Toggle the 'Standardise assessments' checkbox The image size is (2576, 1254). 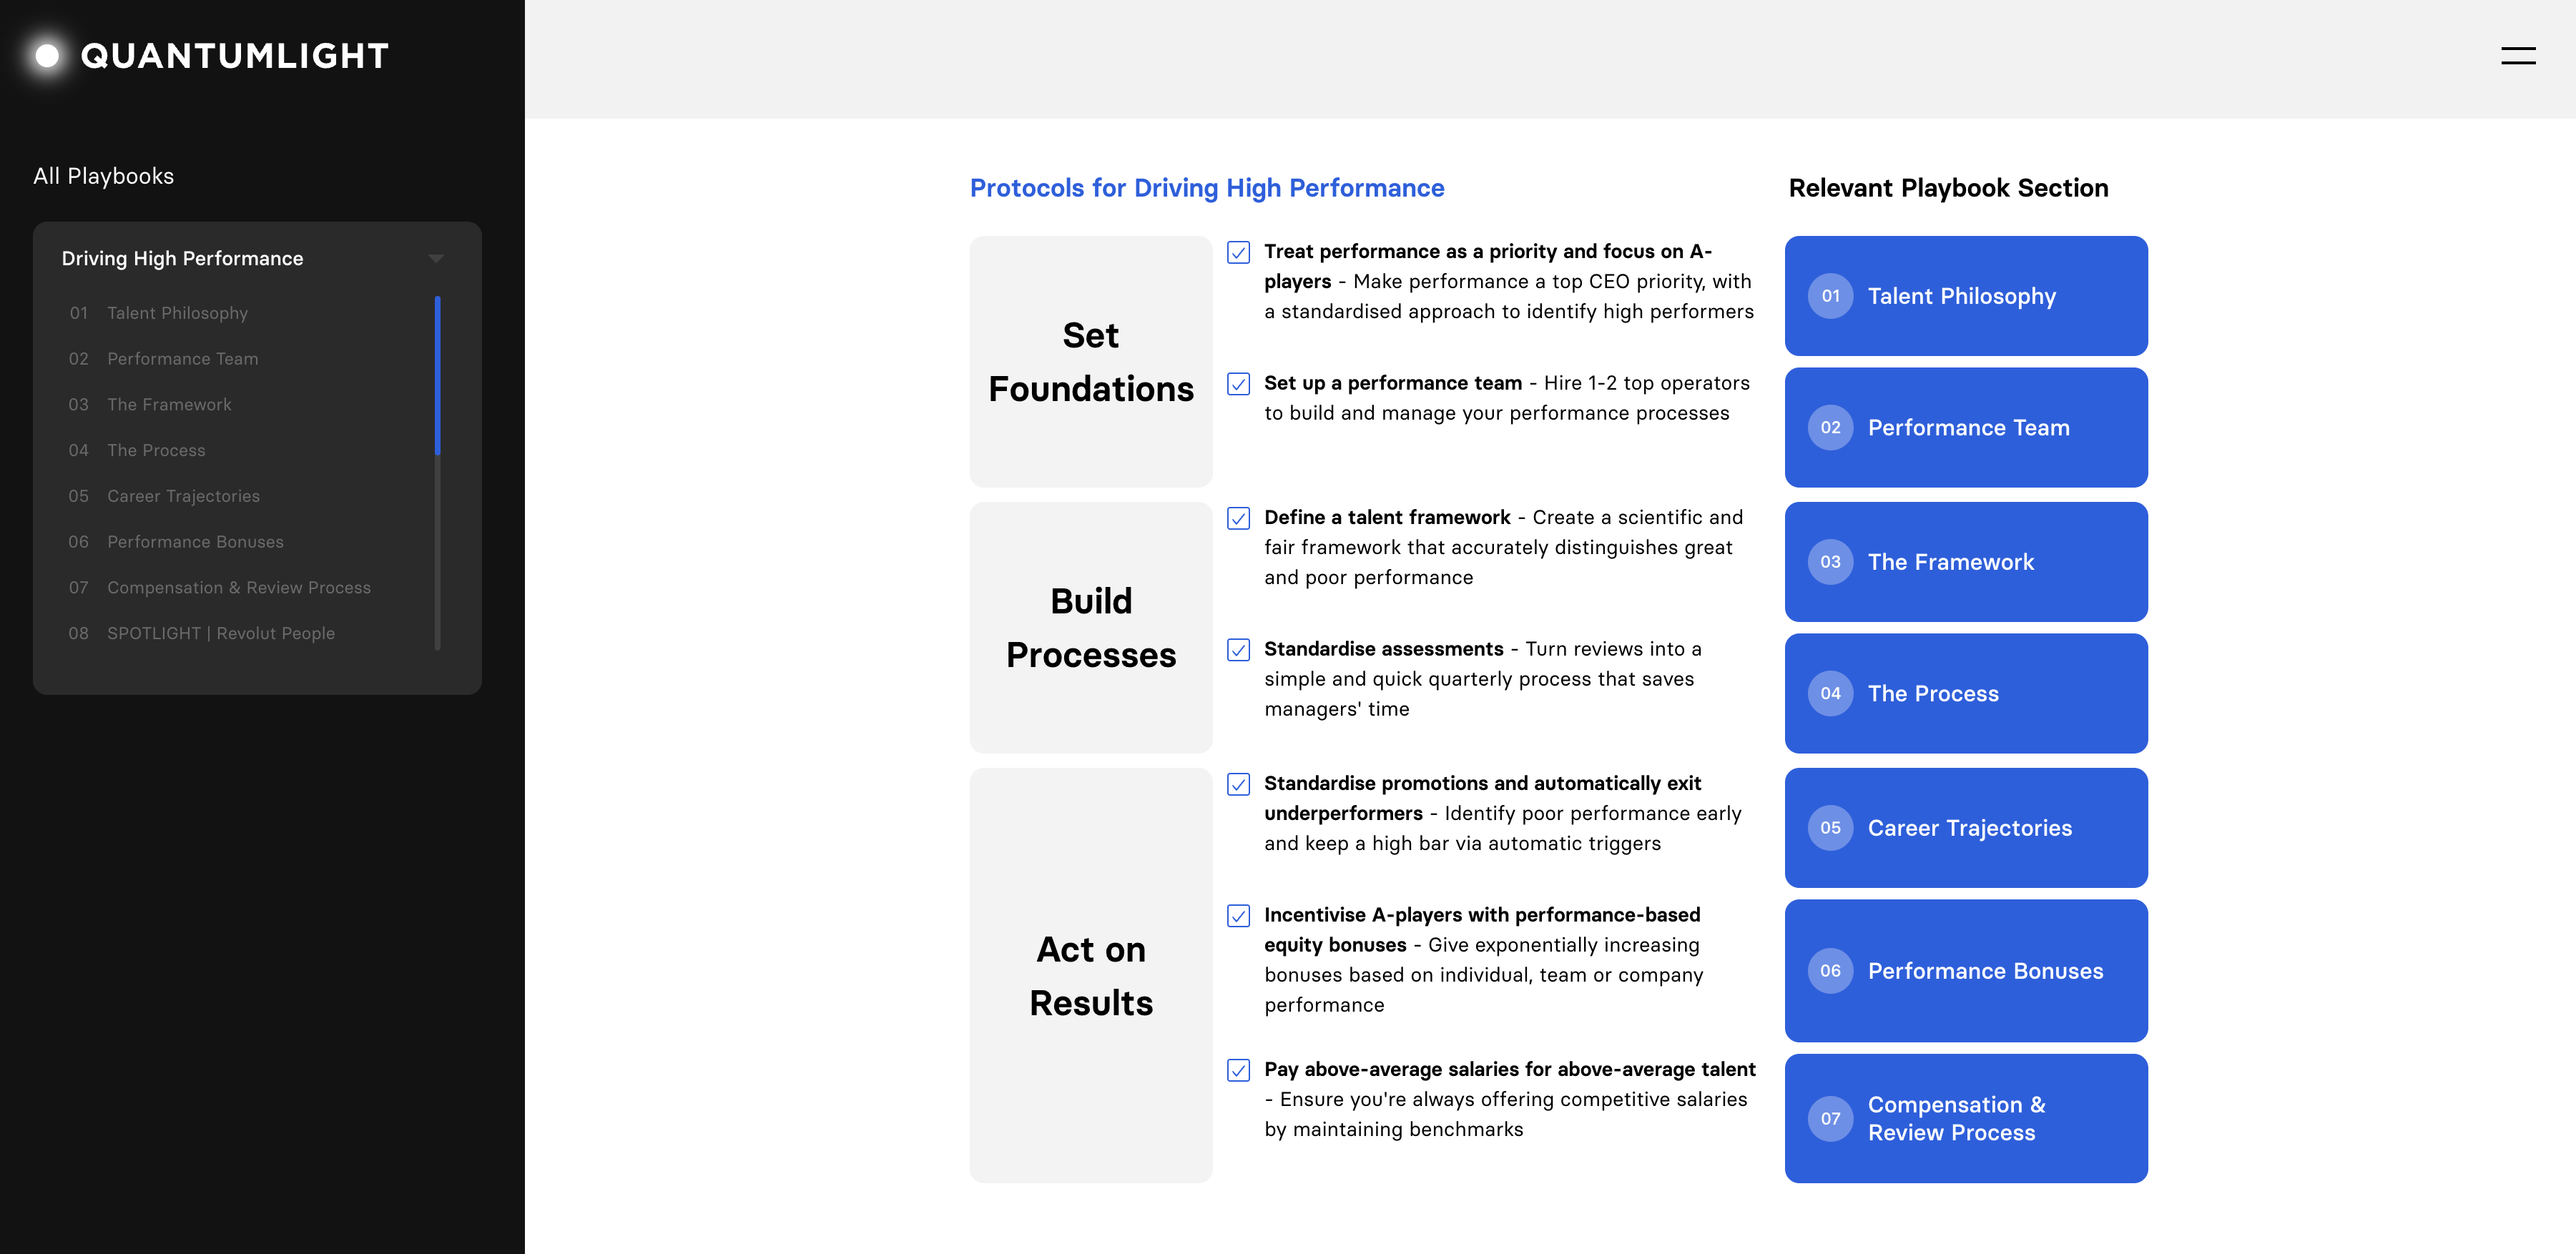click(1238, 650)
